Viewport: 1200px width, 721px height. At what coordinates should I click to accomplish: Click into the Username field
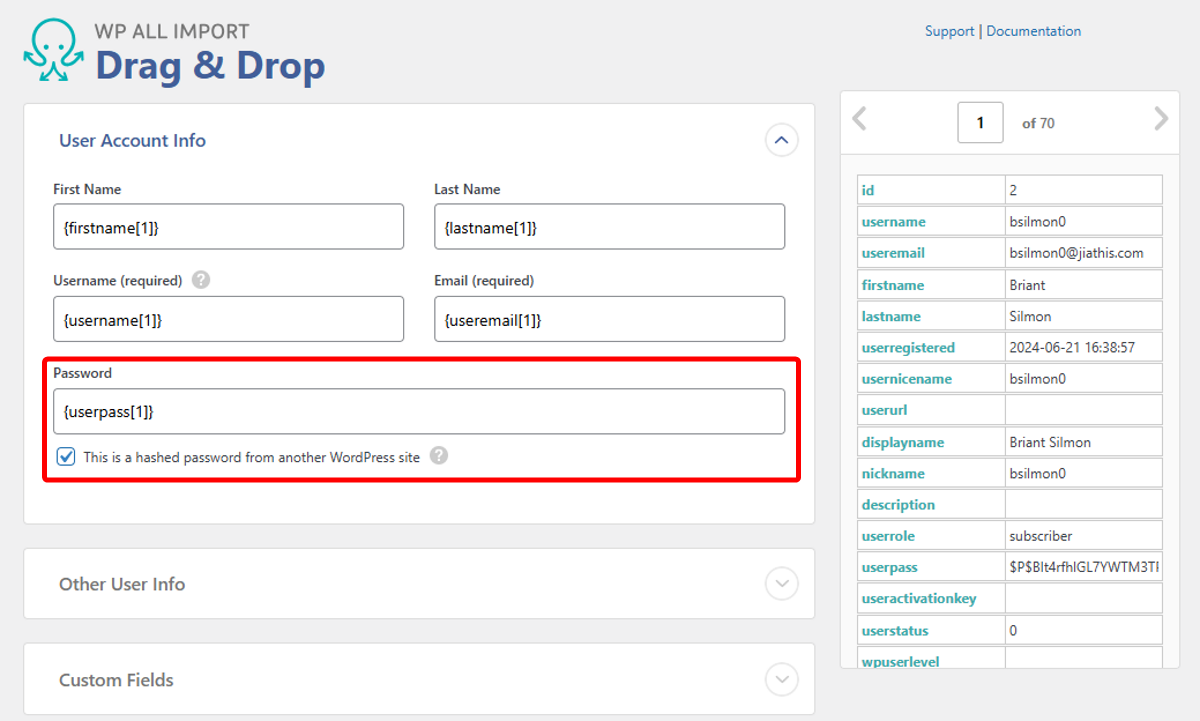coord(228,319)
